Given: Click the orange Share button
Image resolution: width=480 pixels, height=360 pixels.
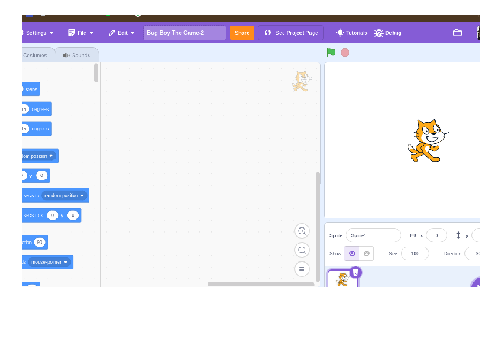Looking at the screenshot, I should coord(242,33).
